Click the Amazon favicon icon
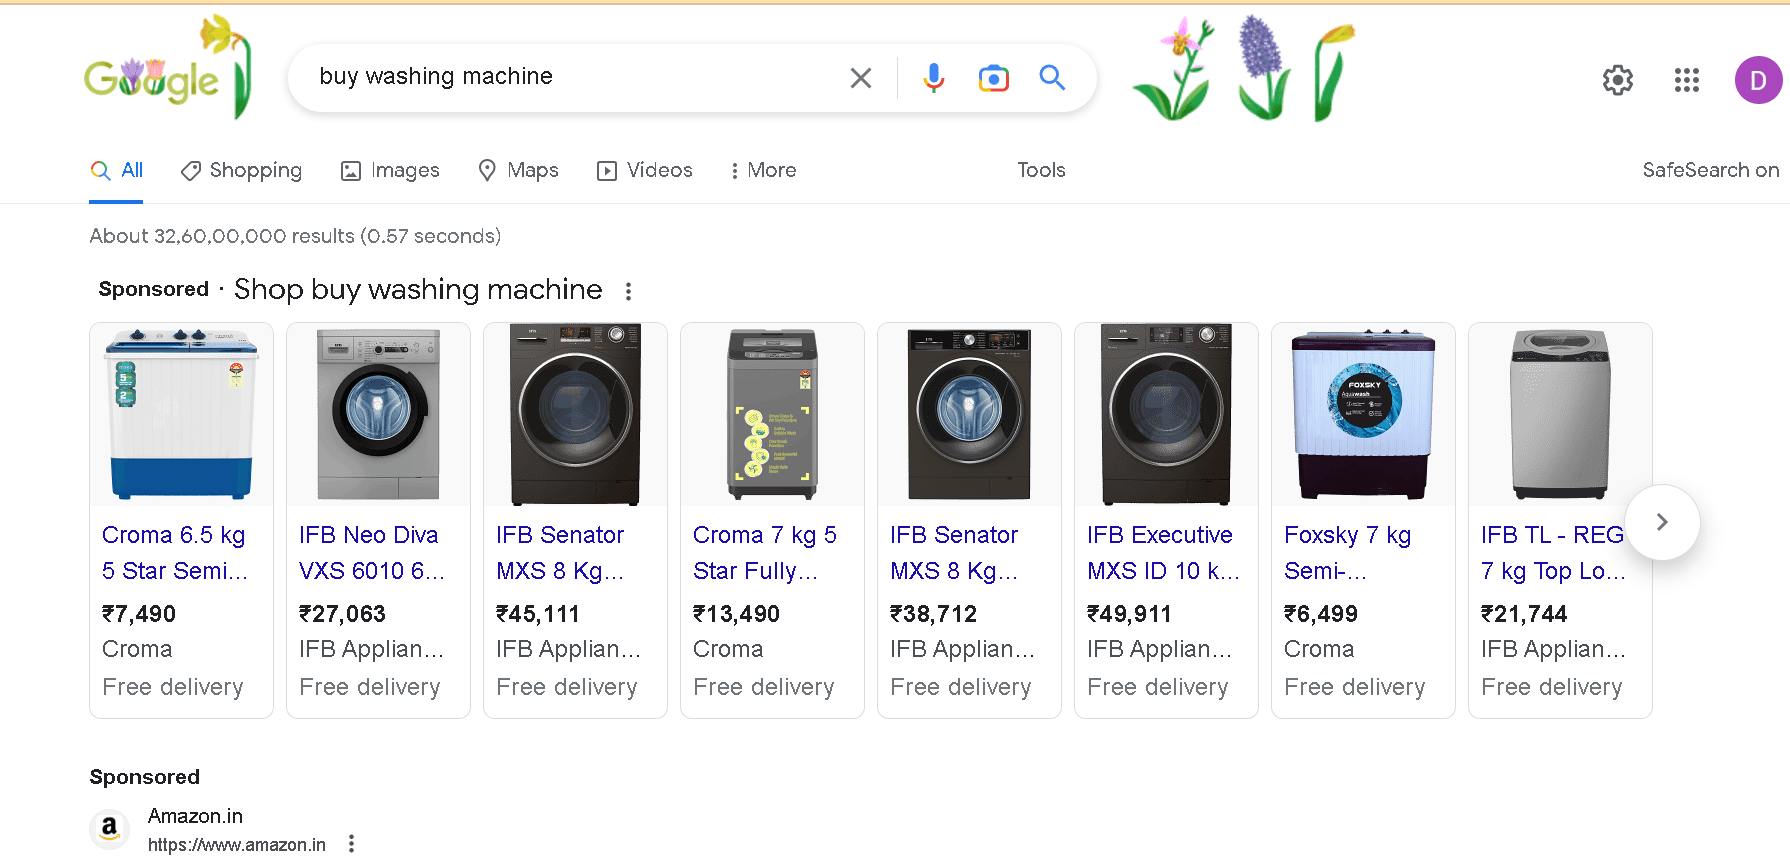This screenshot has width=1790, height=863. click(x=110, y=829)
